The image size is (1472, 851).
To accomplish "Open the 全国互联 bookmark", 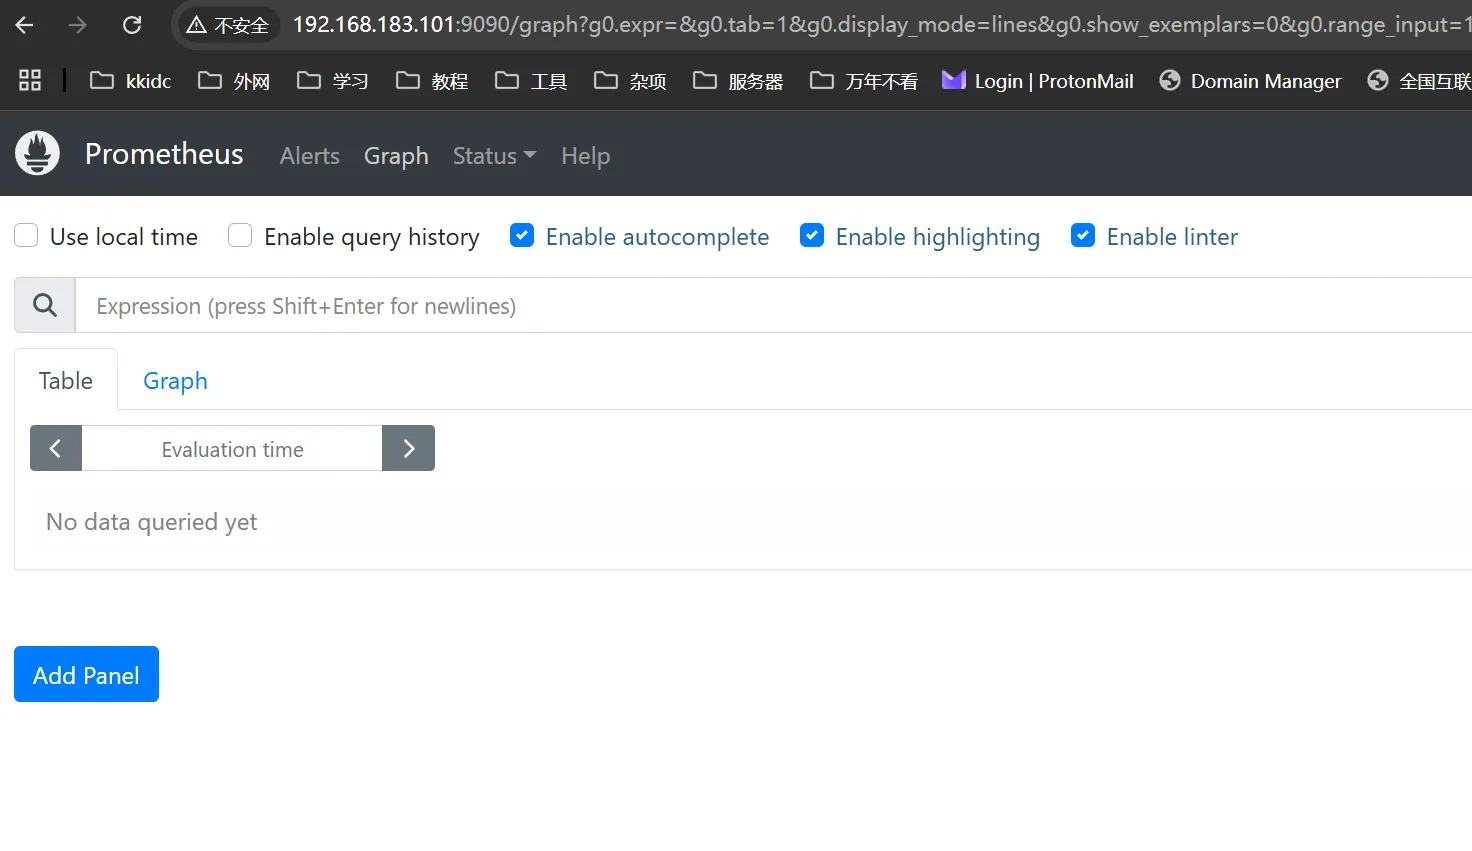I will 1419,80.
